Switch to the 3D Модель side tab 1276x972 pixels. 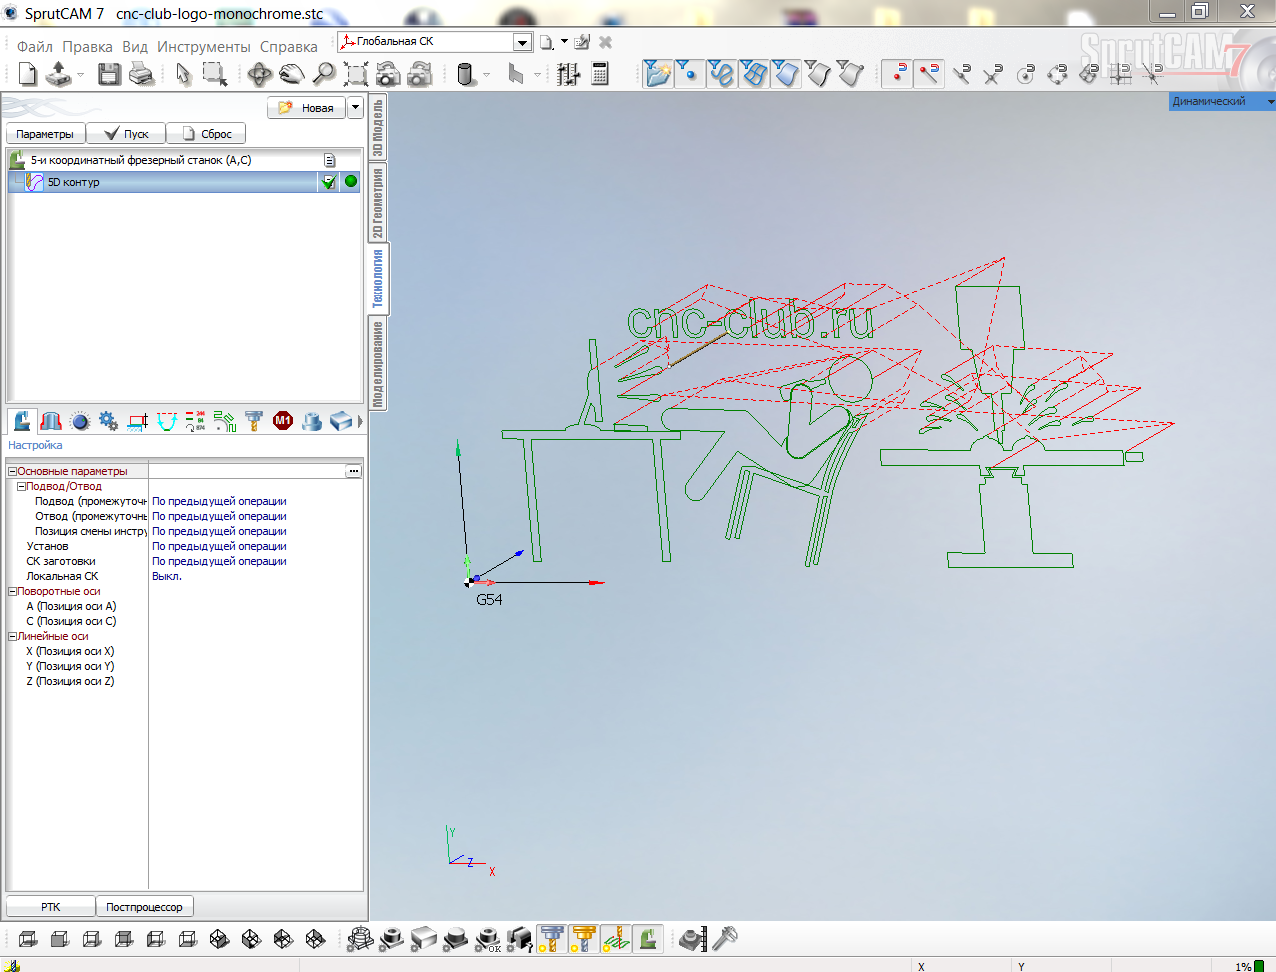click(x=378, y=127)
